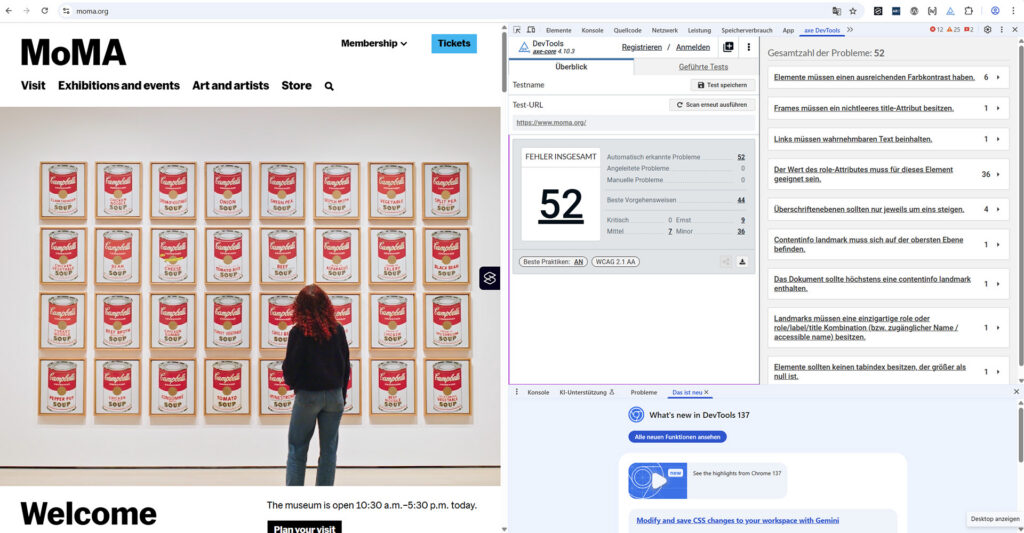Open the KI-Unterstützung drawer tab
1024x533 pixels.
[x=586, y=393]
